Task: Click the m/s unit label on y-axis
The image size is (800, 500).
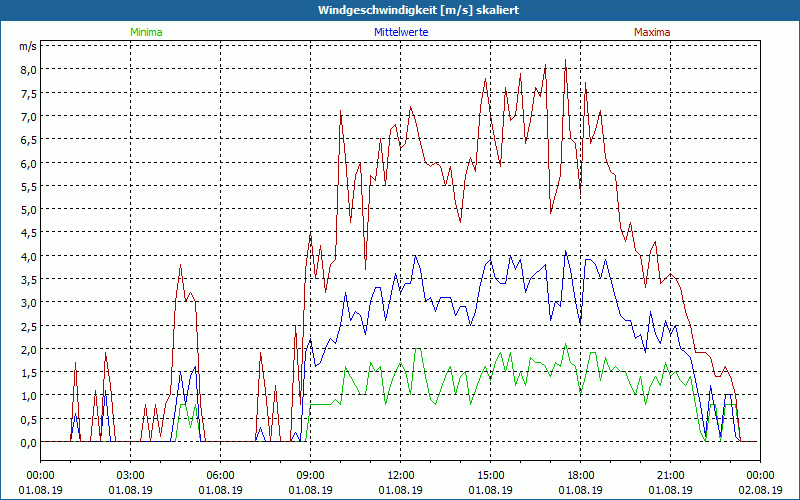Action: click(x=28, y=46)
